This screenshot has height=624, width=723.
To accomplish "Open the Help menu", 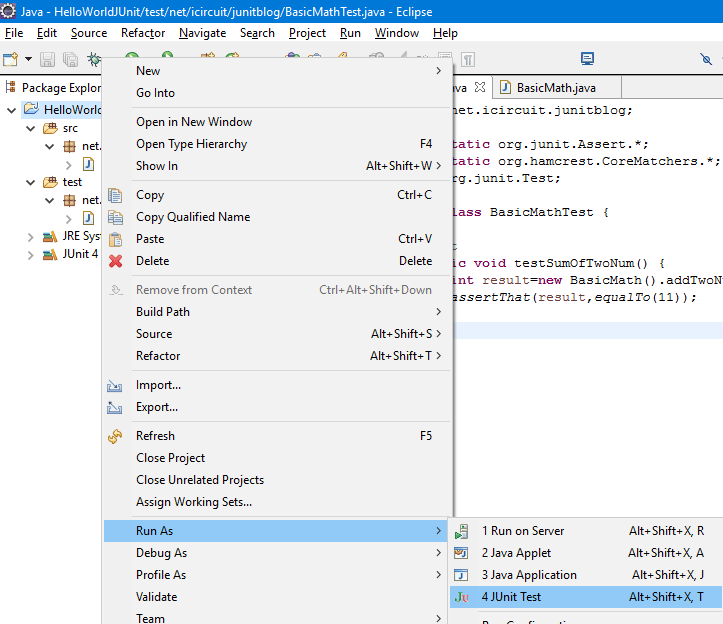I will point(445,33).
